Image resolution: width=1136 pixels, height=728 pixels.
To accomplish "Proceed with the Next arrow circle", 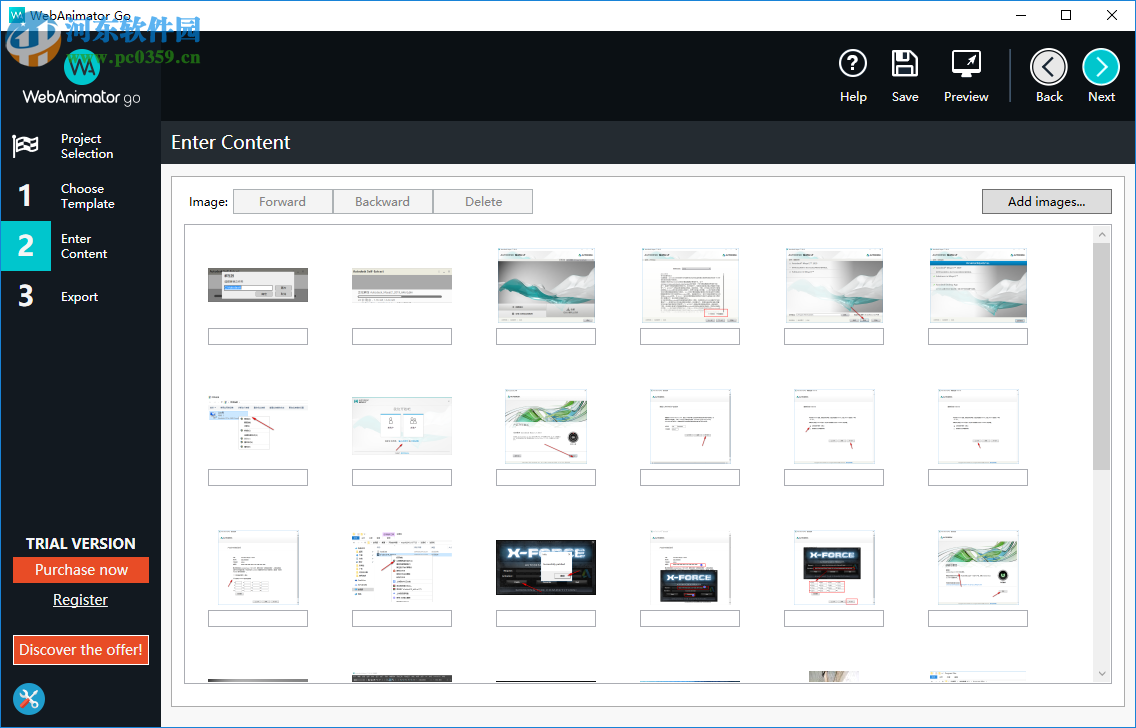I will 1100,67.
